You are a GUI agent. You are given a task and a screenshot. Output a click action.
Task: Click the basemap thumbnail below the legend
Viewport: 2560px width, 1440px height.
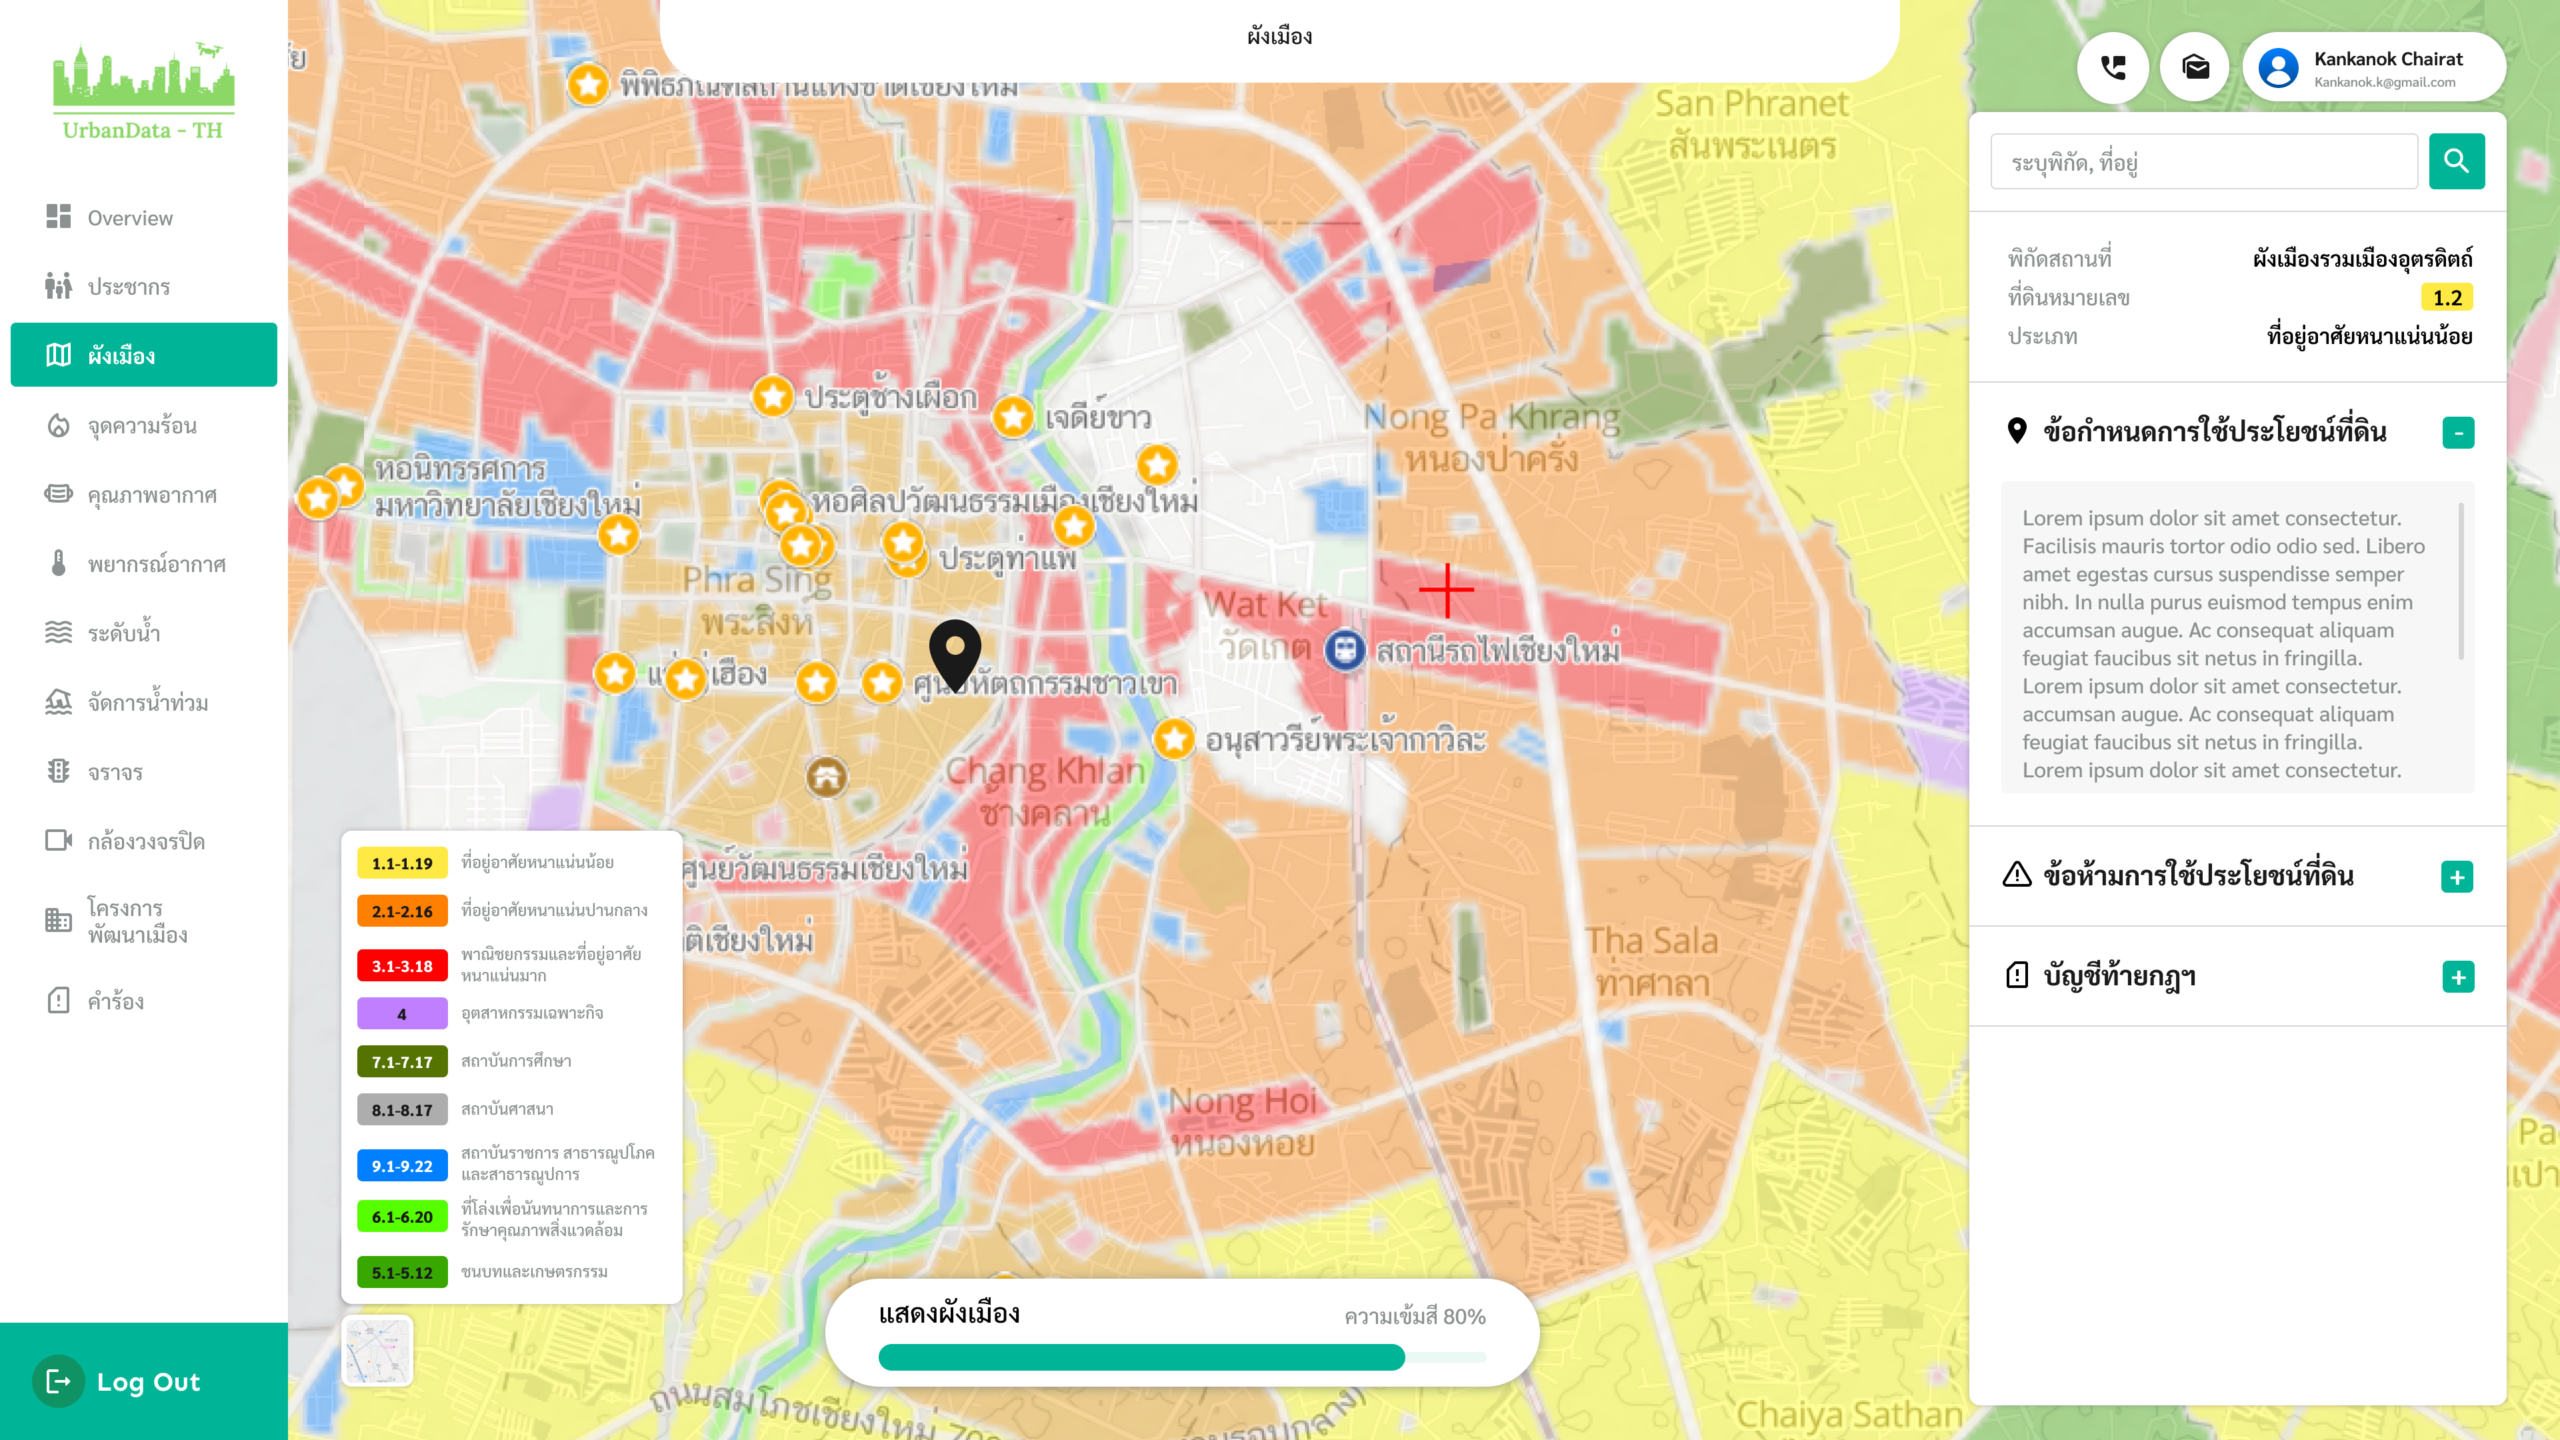(x=377, y=1351)
